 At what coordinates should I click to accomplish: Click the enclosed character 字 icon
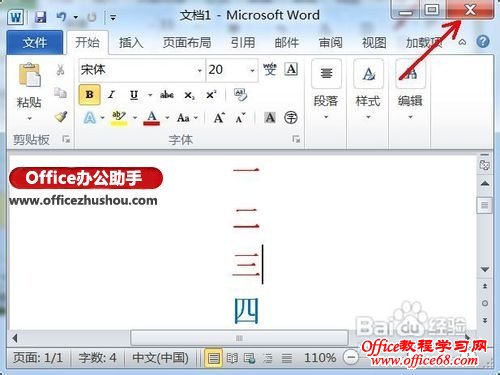tap(291, 117)
